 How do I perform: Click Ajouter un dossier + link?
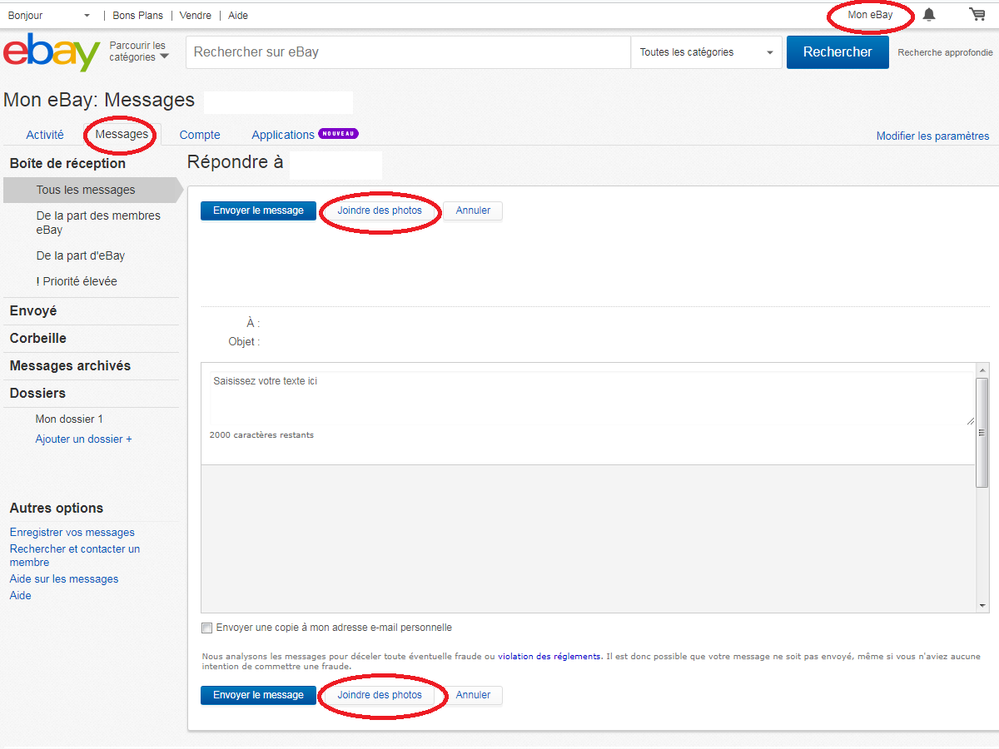tap(83, 439)
